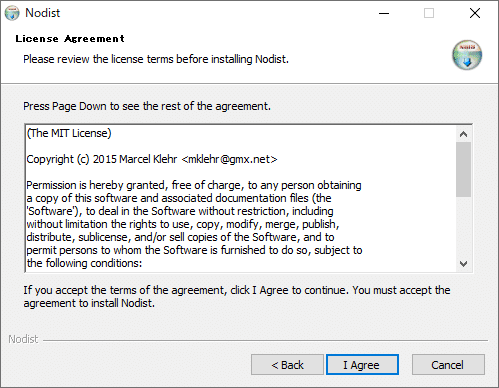The height and width of the screenshot is (388, 499).
Task: Minimize the Nodist installer window
Action: point(384,13)
